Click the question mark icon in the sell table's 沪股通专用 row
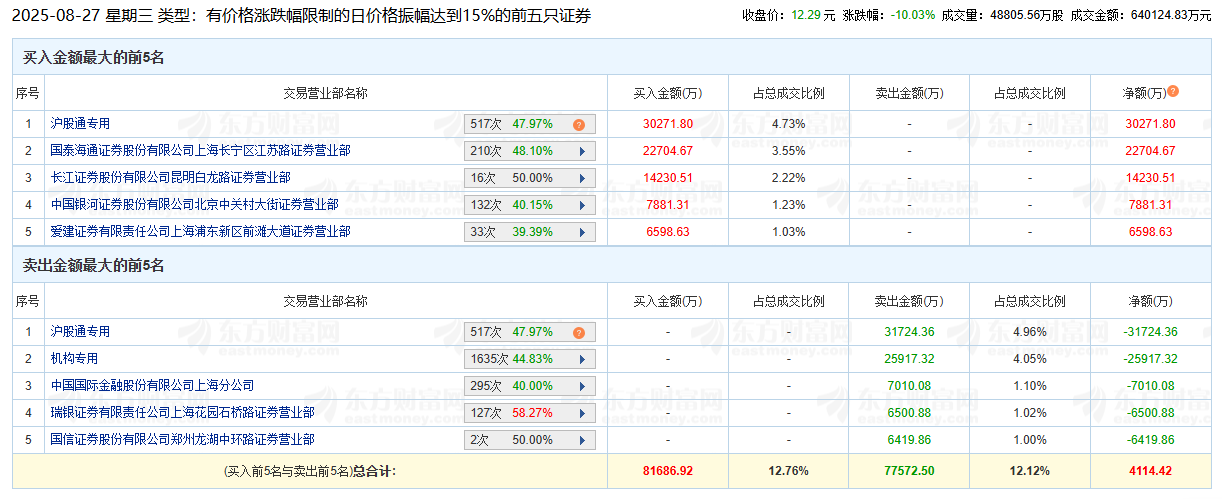The height and width of the screenshot is (499, 1222). point(578,332)
